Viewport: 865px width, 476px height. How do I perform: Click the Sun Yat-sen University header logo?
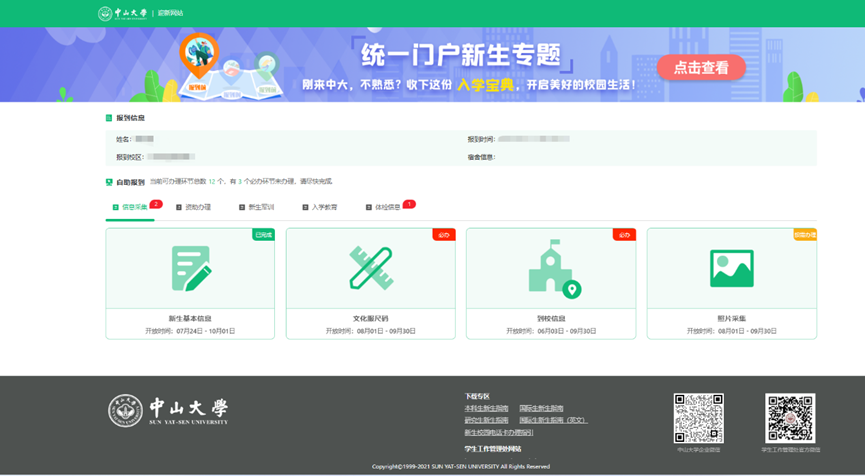coord(122,13)
